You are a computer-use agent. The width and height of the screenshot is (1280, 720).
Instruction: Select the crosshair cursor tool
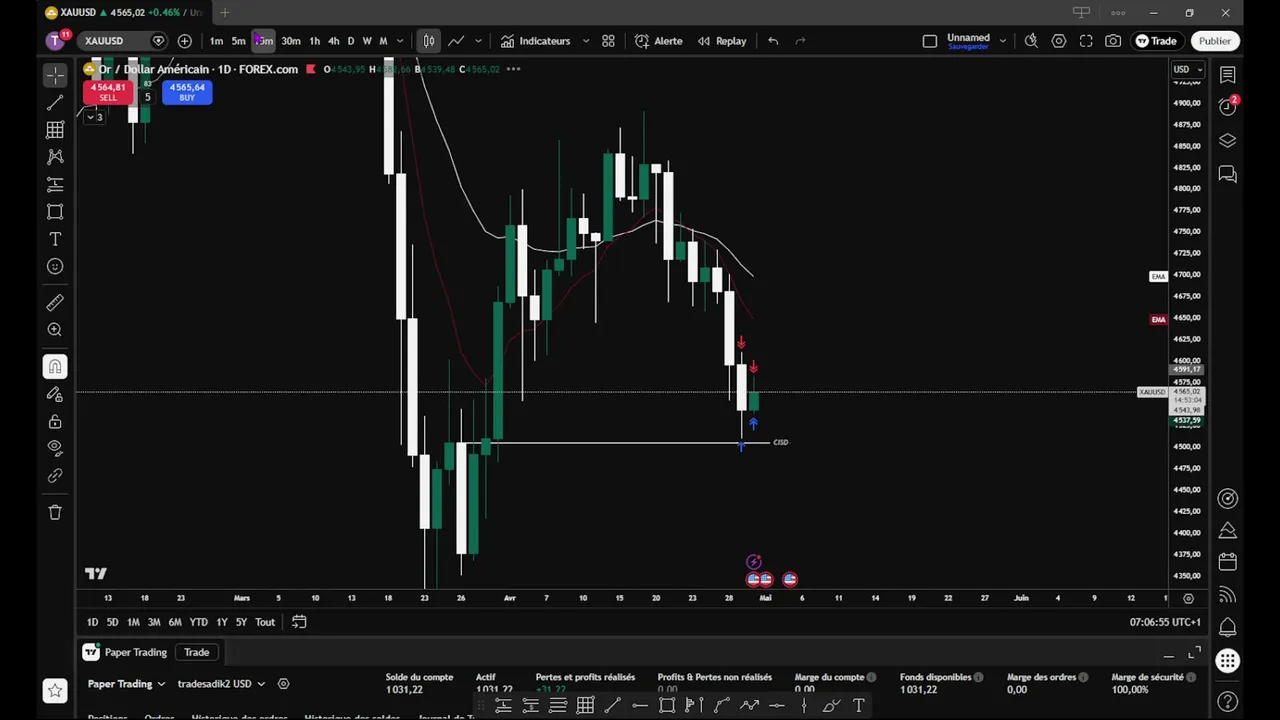[x=55, y=75]
